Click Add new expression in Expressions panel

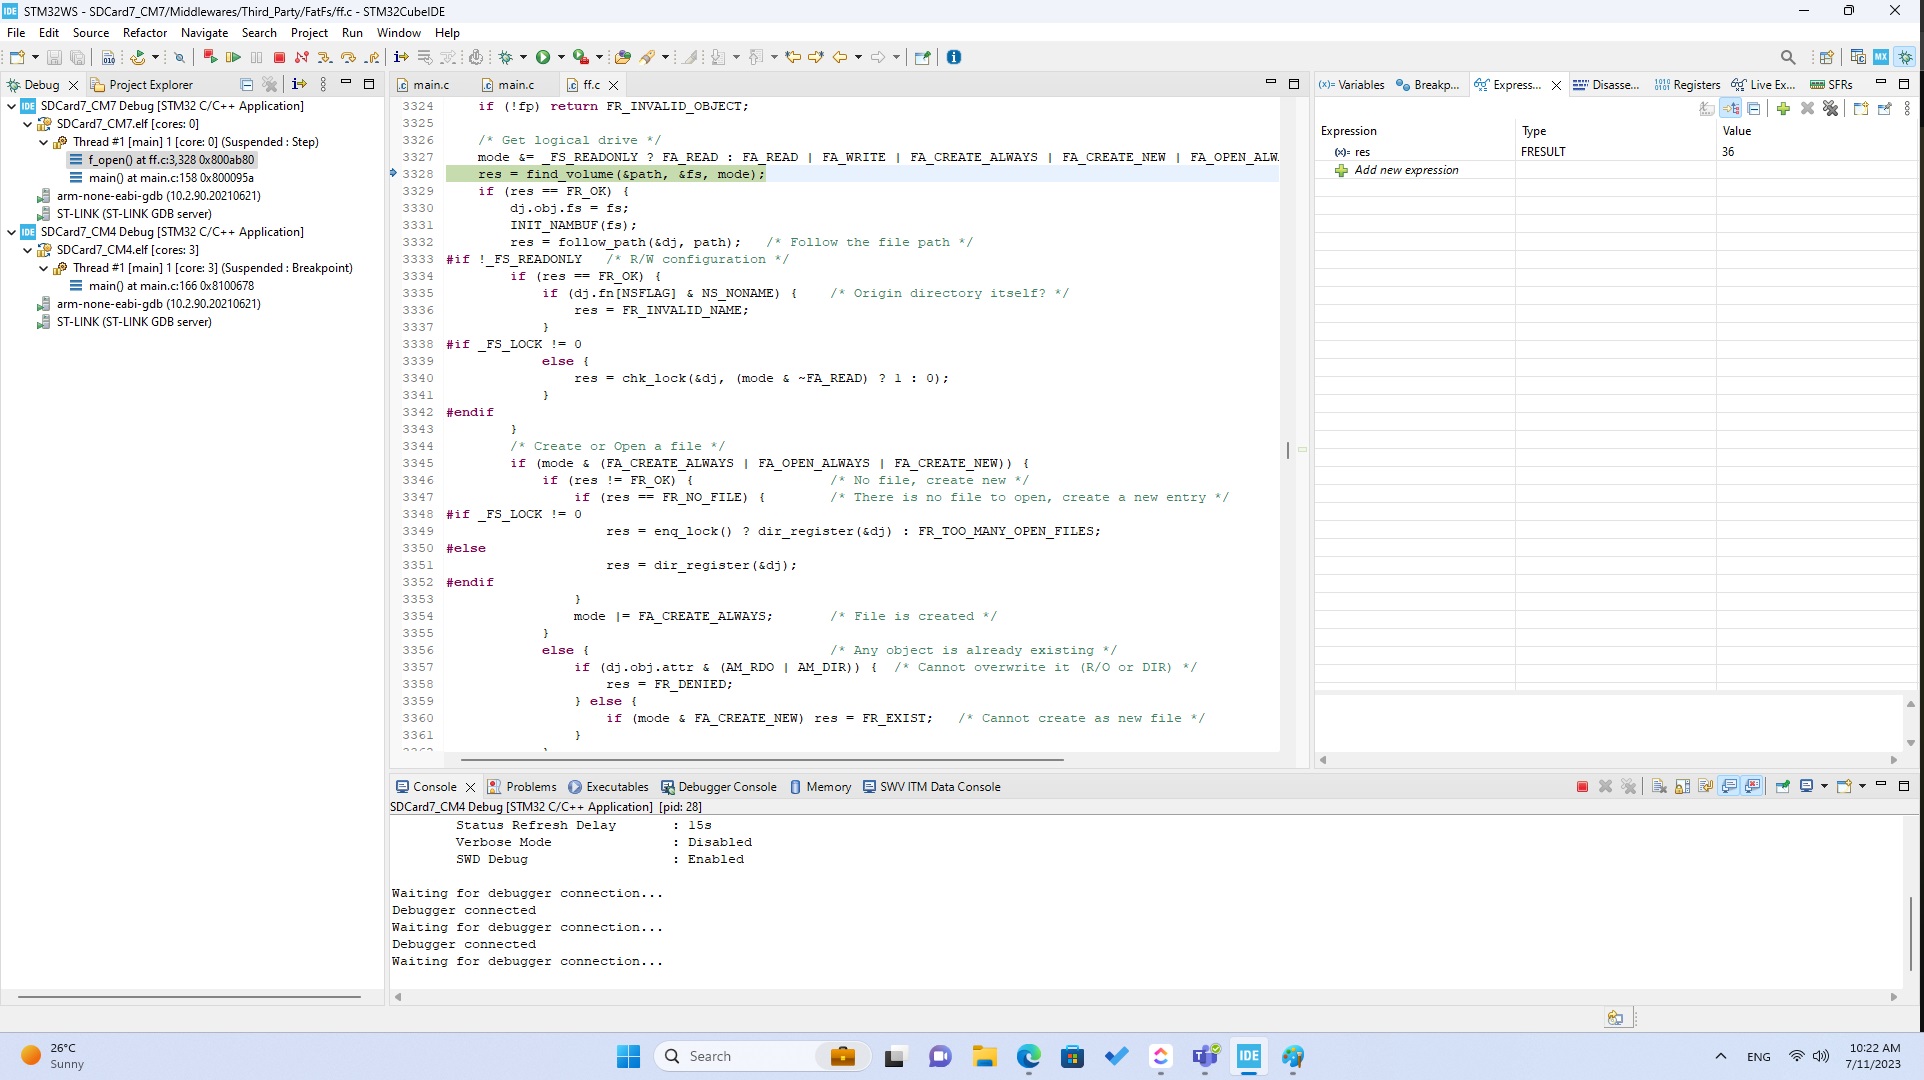tap(1406, 170)
